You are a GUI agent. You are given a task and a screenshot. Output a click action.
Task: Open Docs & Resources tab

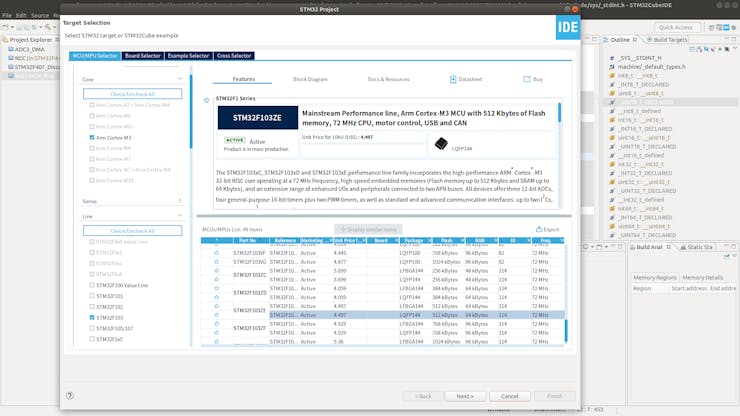388,79
